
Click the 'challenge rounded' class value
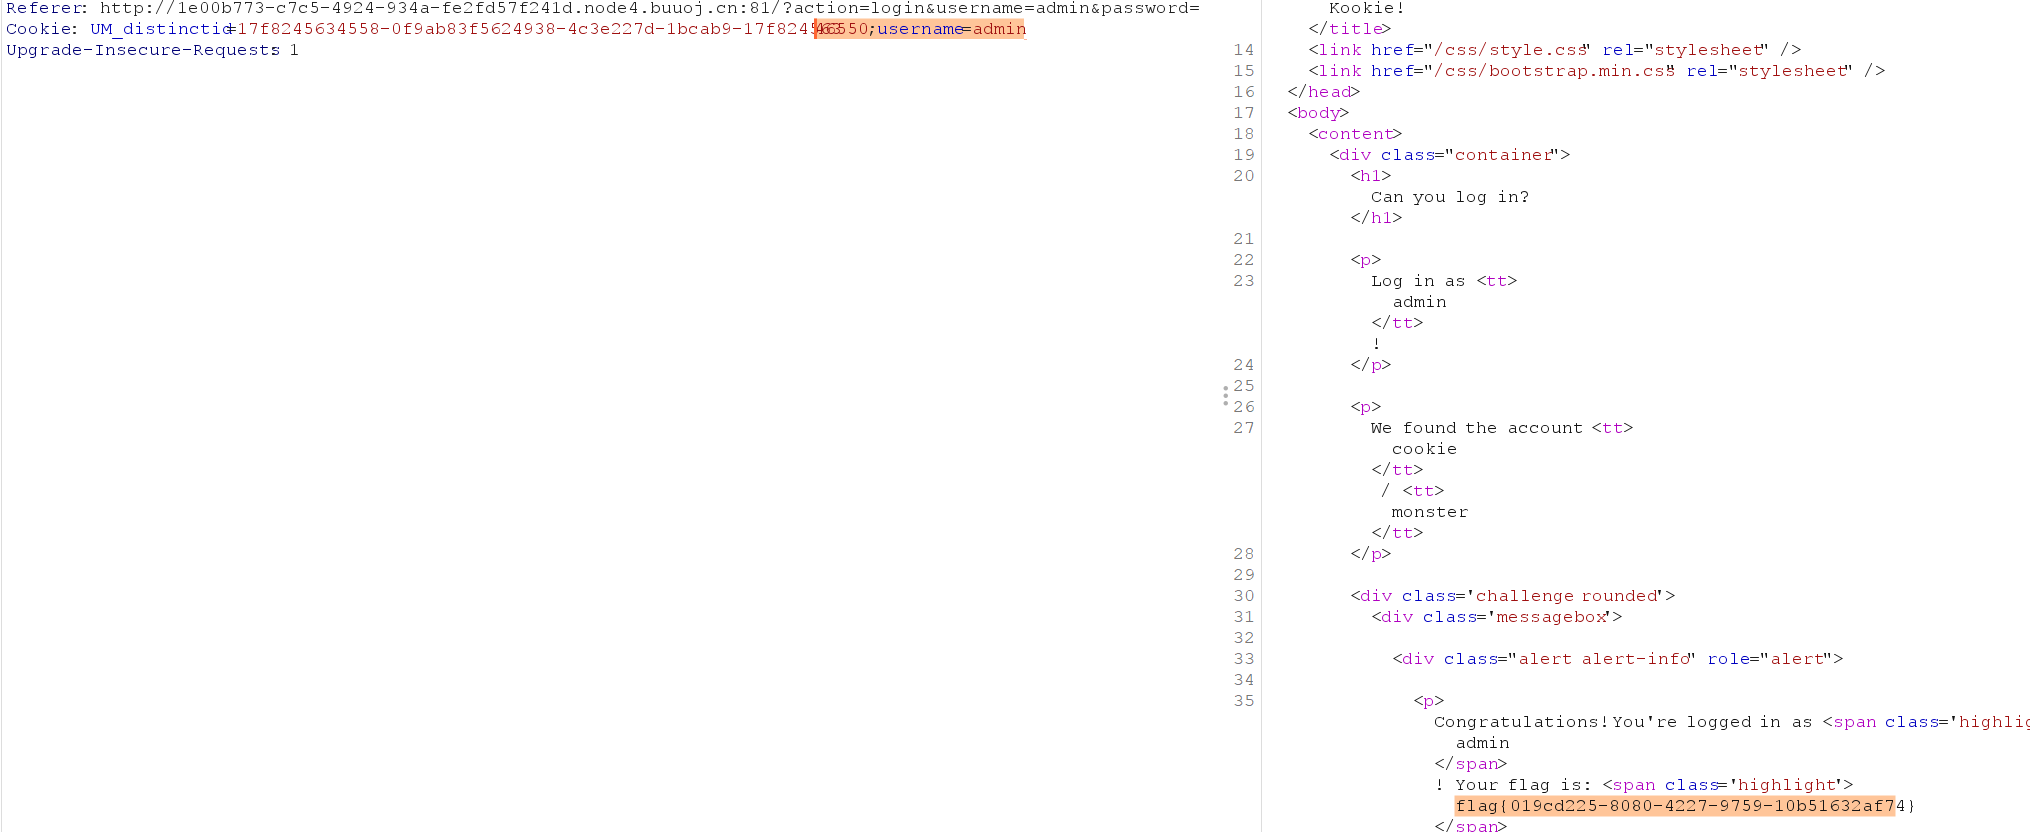[1566, 596]
